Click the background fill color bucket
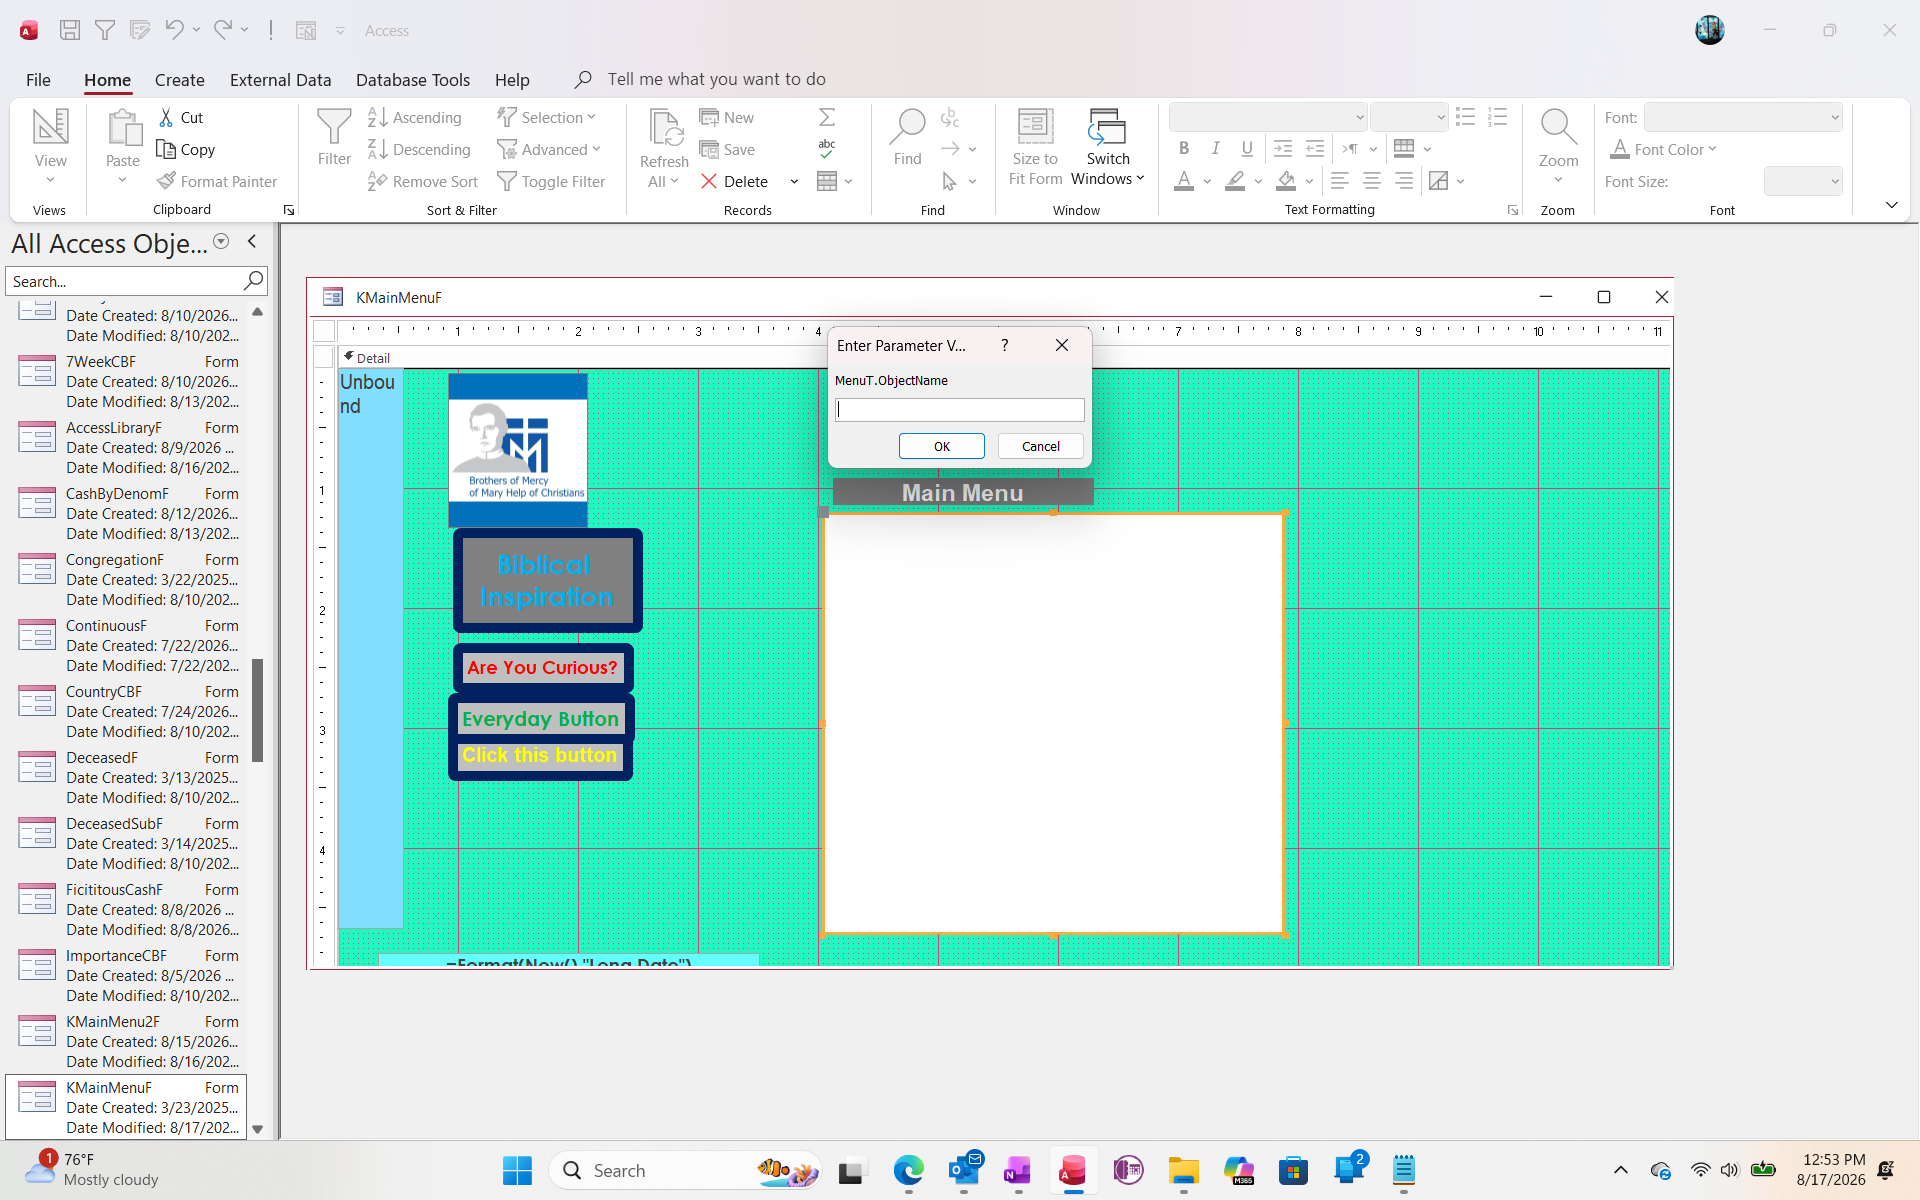 click(x=1287, y=181)
